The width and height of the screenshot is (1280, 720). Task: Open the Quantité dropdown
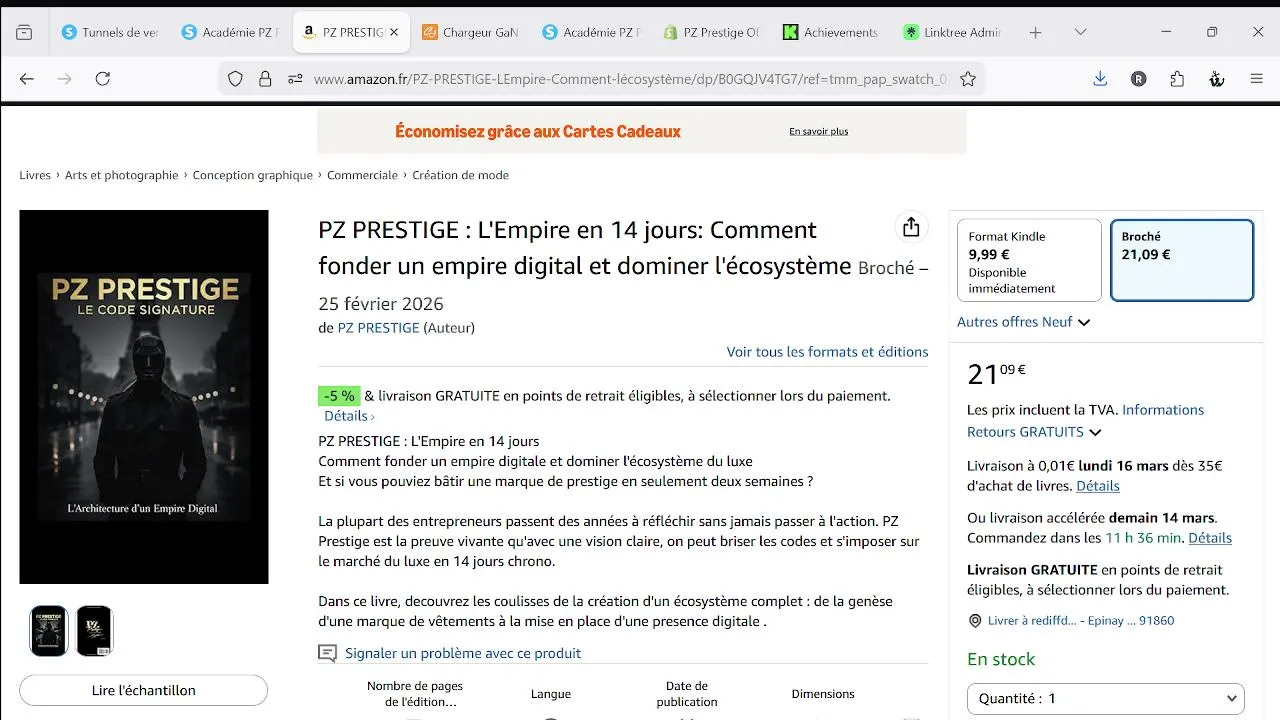[x=1105, y=698]
